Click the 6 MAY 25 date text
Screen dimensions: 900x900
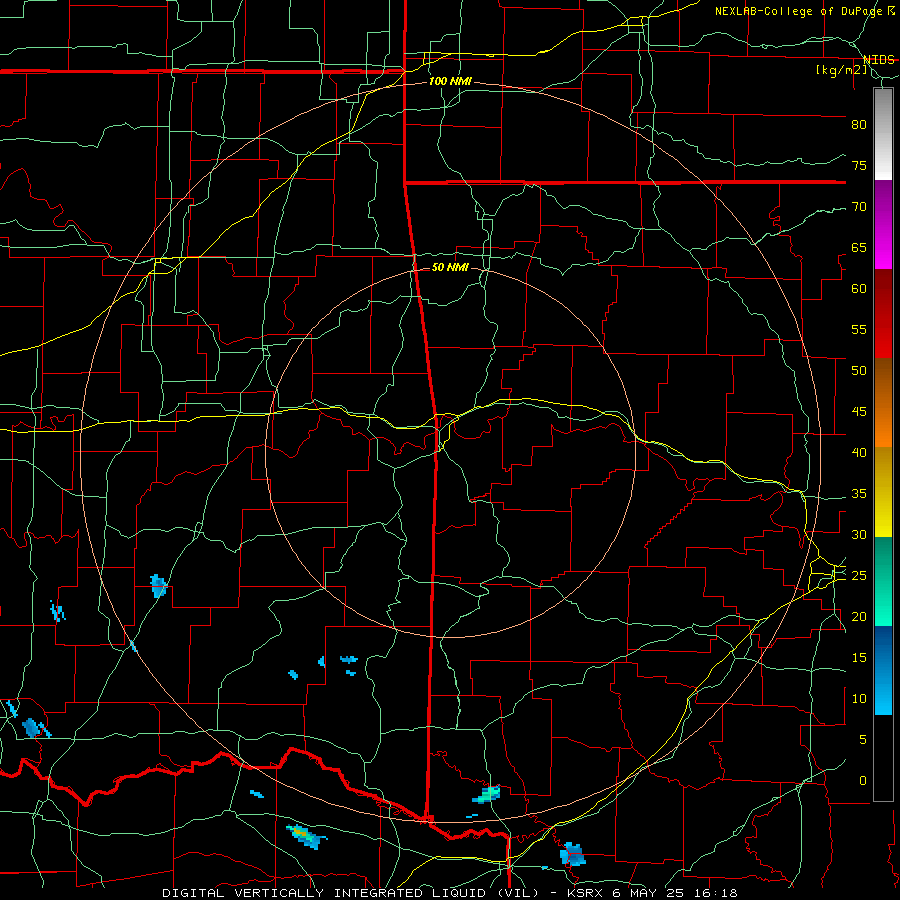tap(647, 893)
